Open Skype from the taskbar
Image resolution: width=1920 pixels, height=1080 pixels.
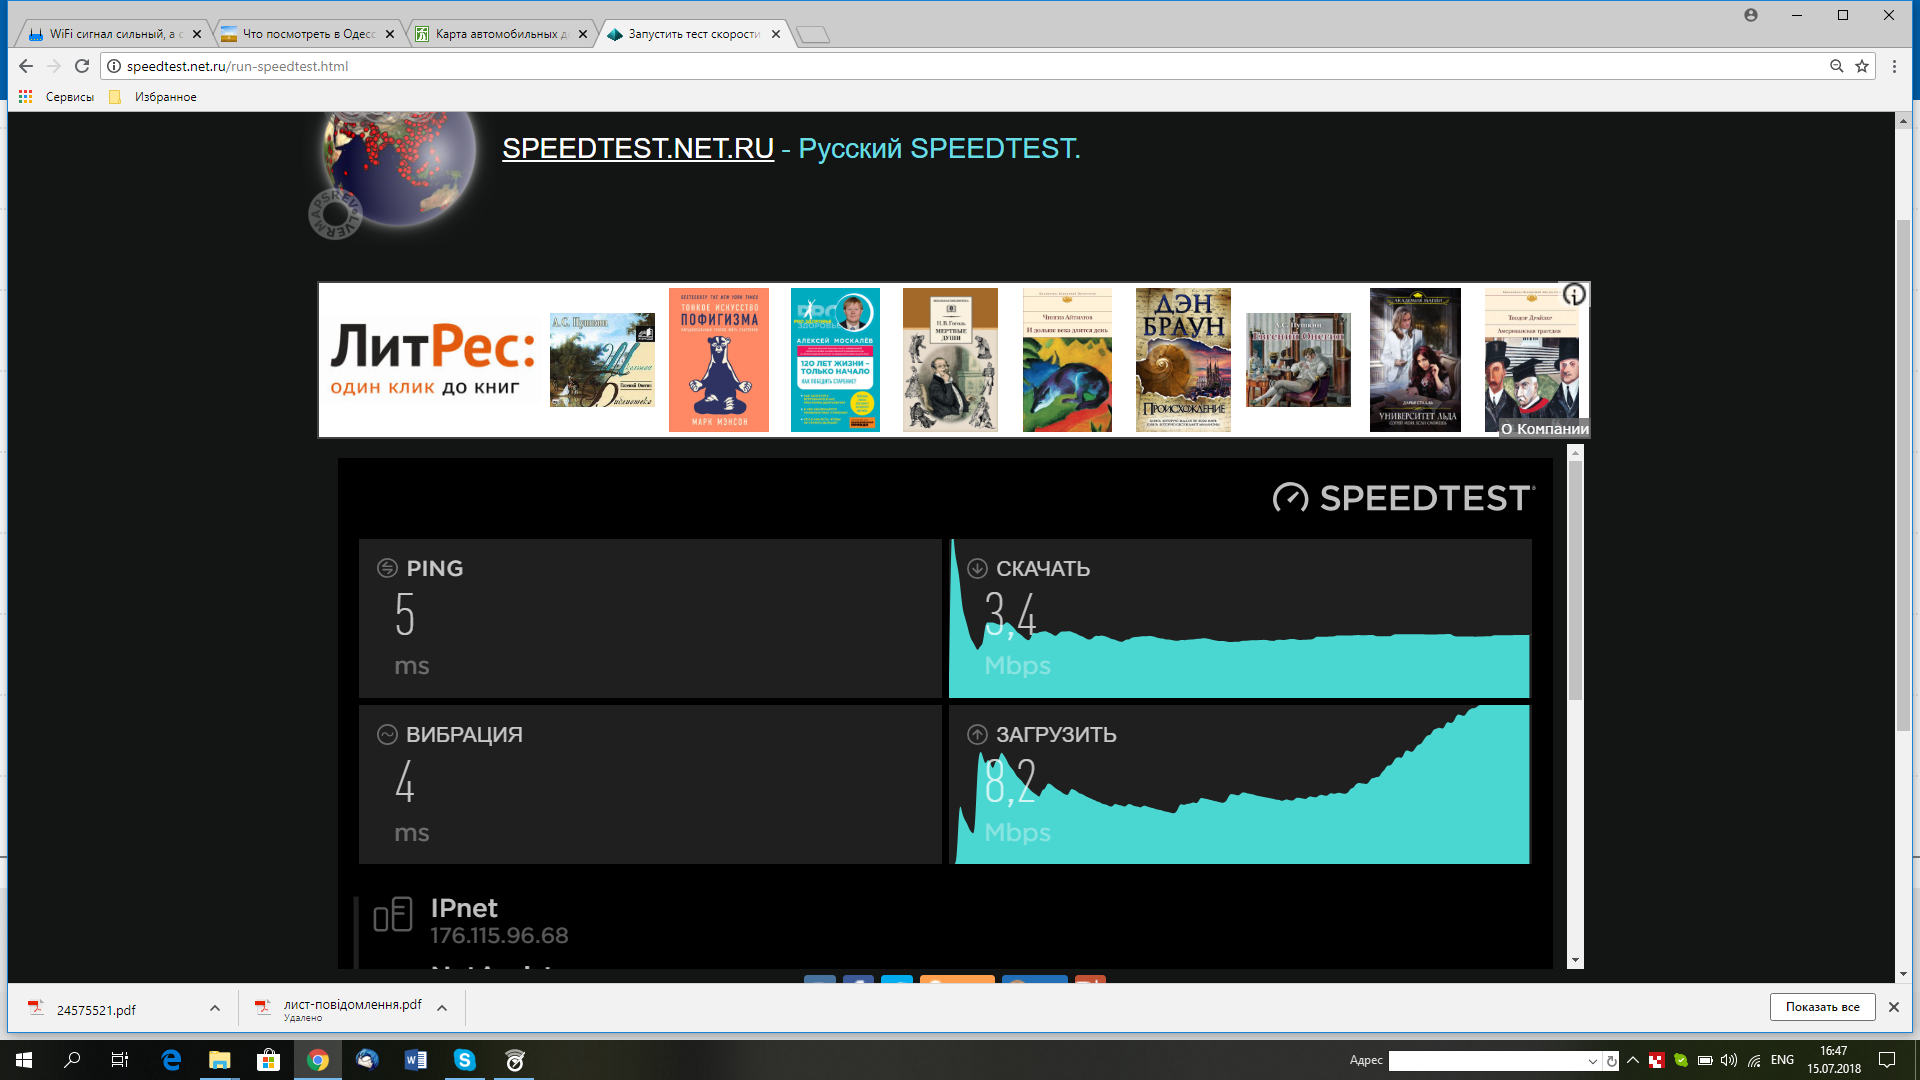pyautogui.click(x=464, y=1060)
